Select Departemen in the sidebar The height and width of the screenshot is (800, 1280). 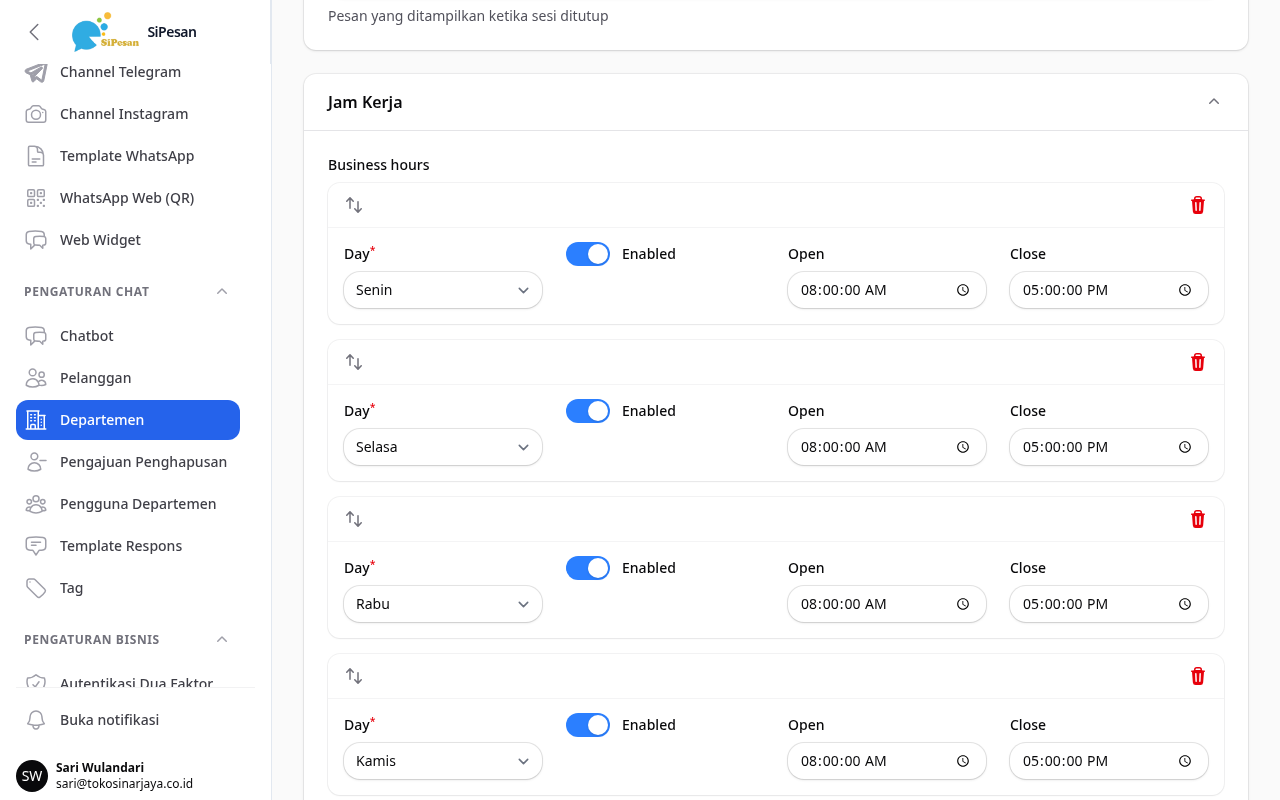tap(128, 420)
